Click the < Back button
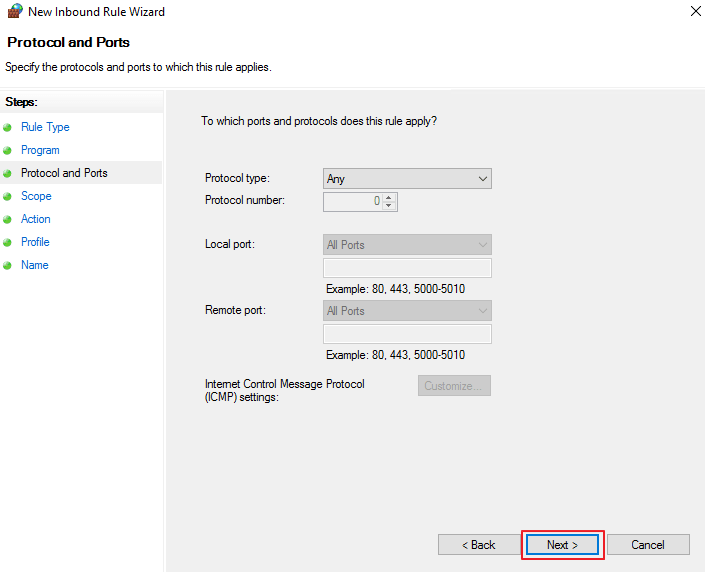This screenshot has height=572, width=705. pos(479,545)
